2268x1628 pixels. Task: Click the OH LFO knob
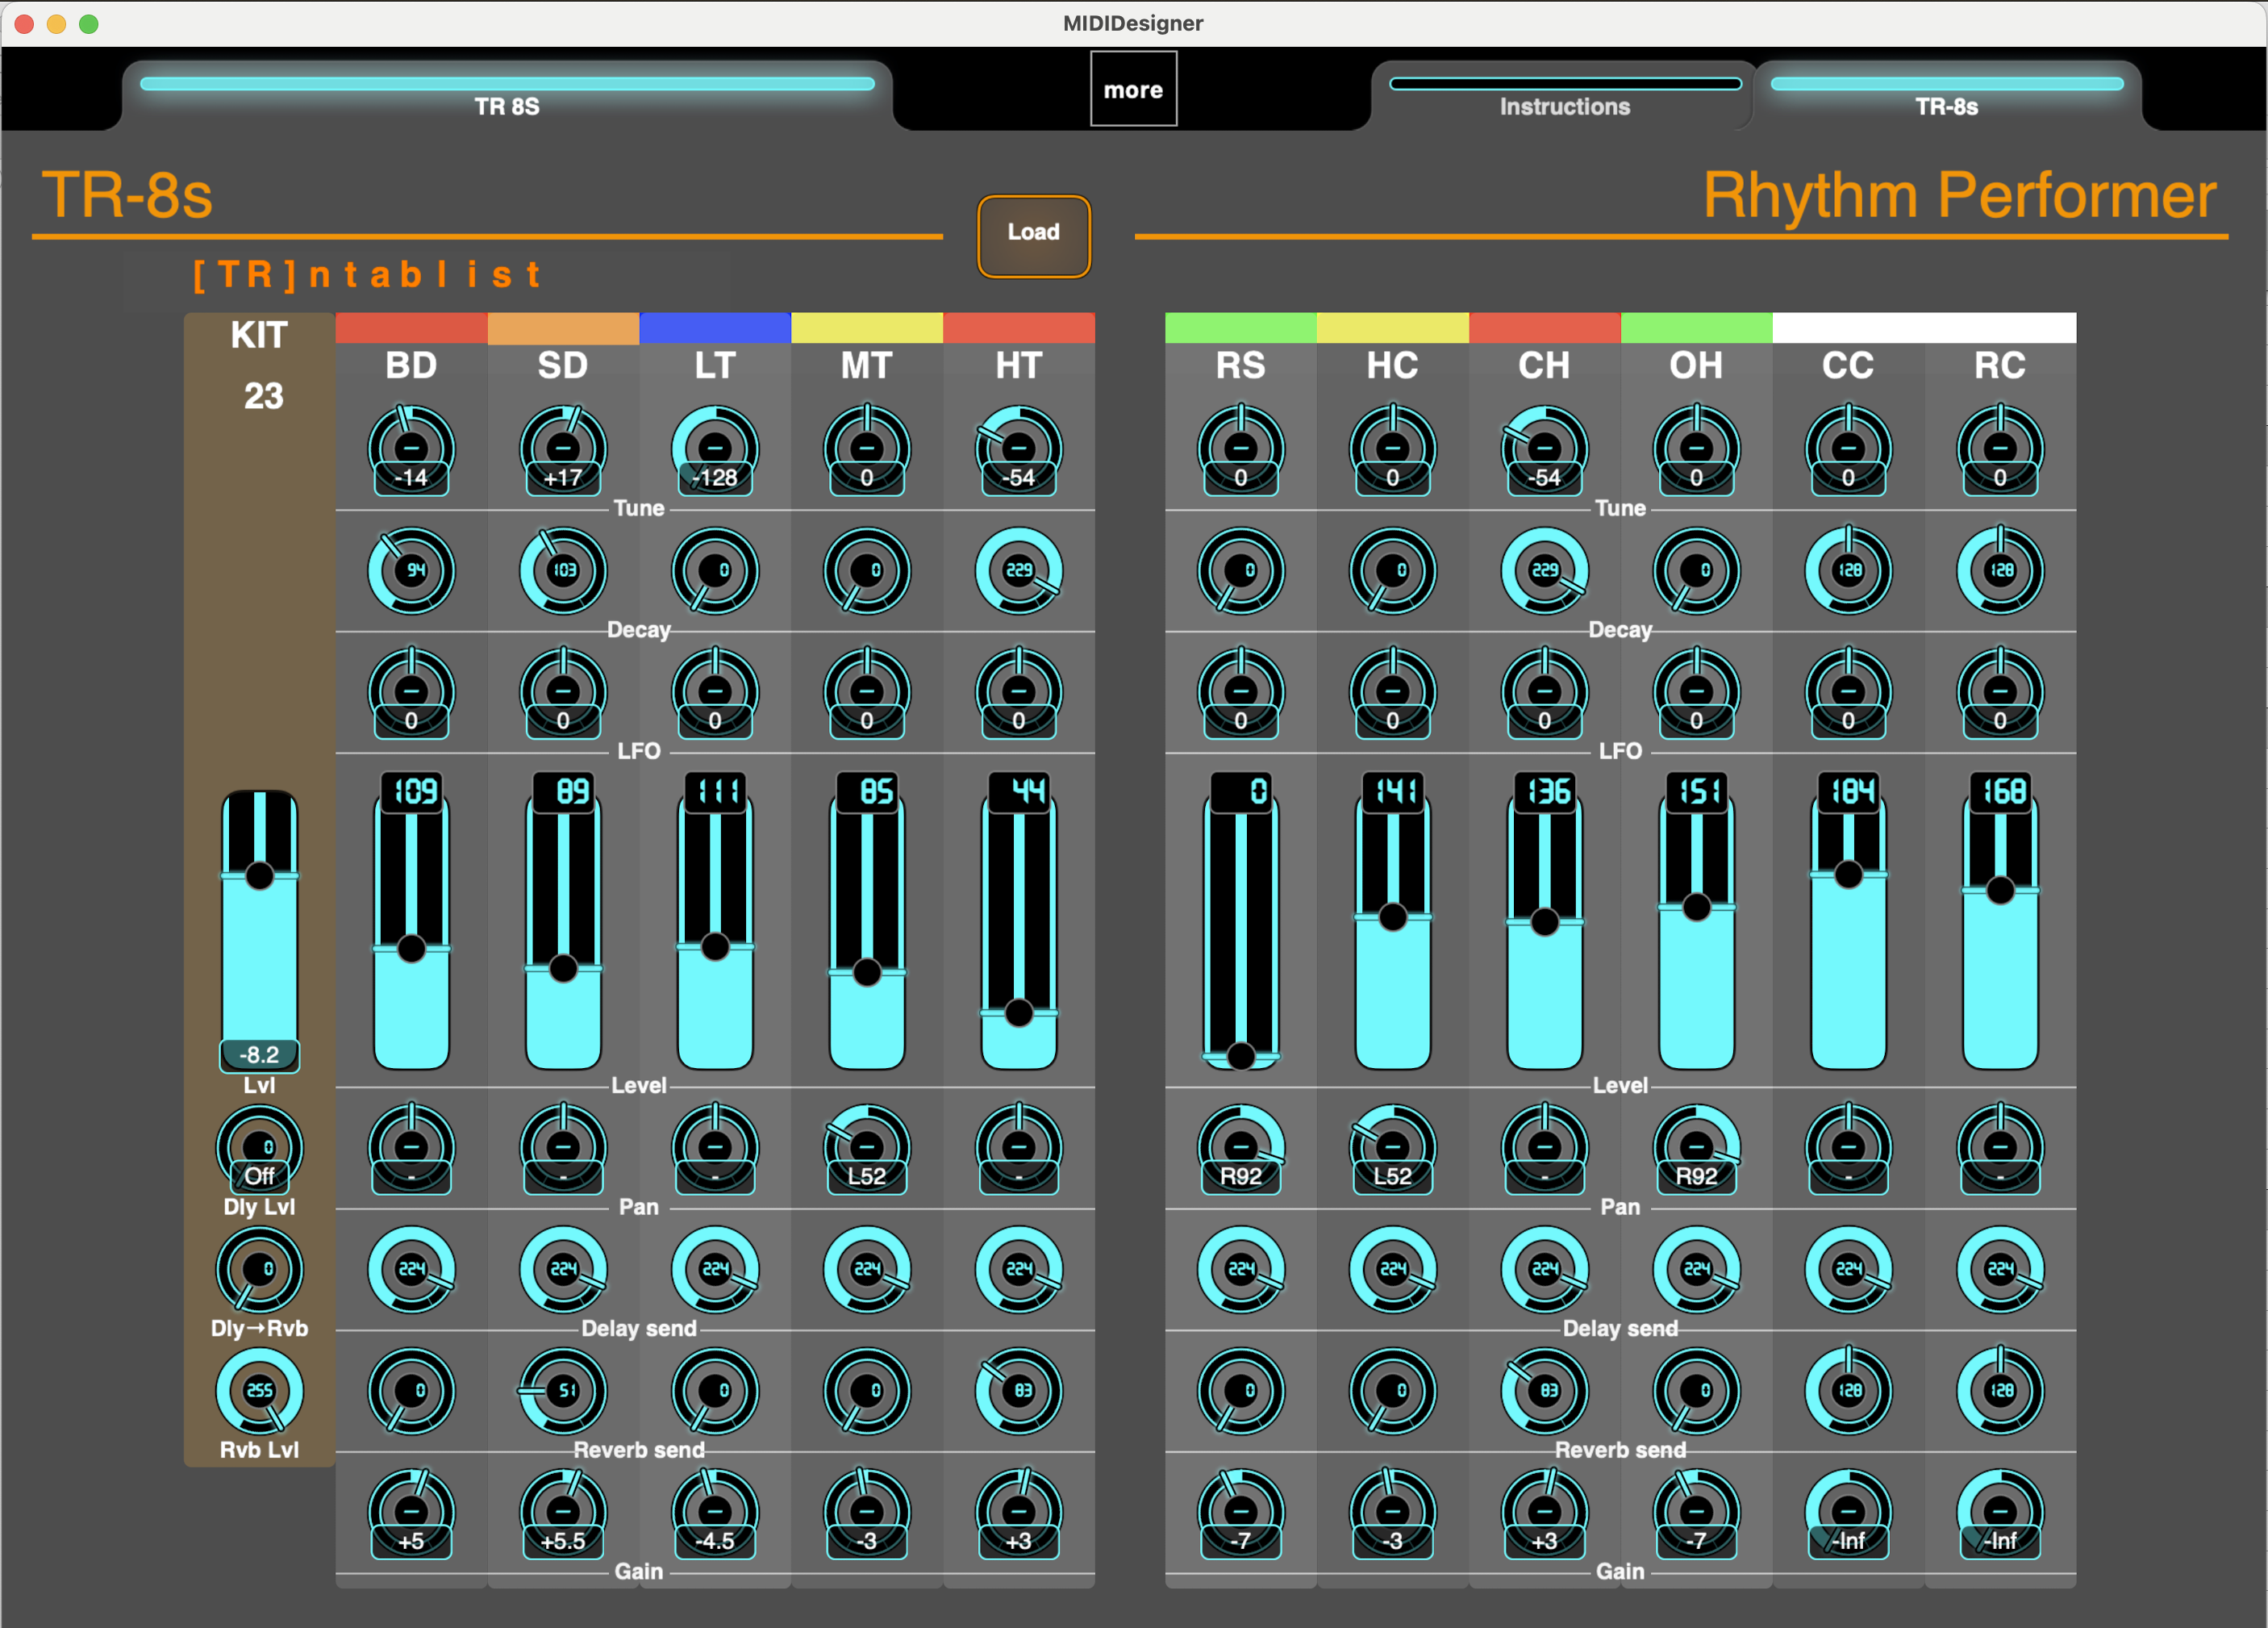coord(1696,692)
